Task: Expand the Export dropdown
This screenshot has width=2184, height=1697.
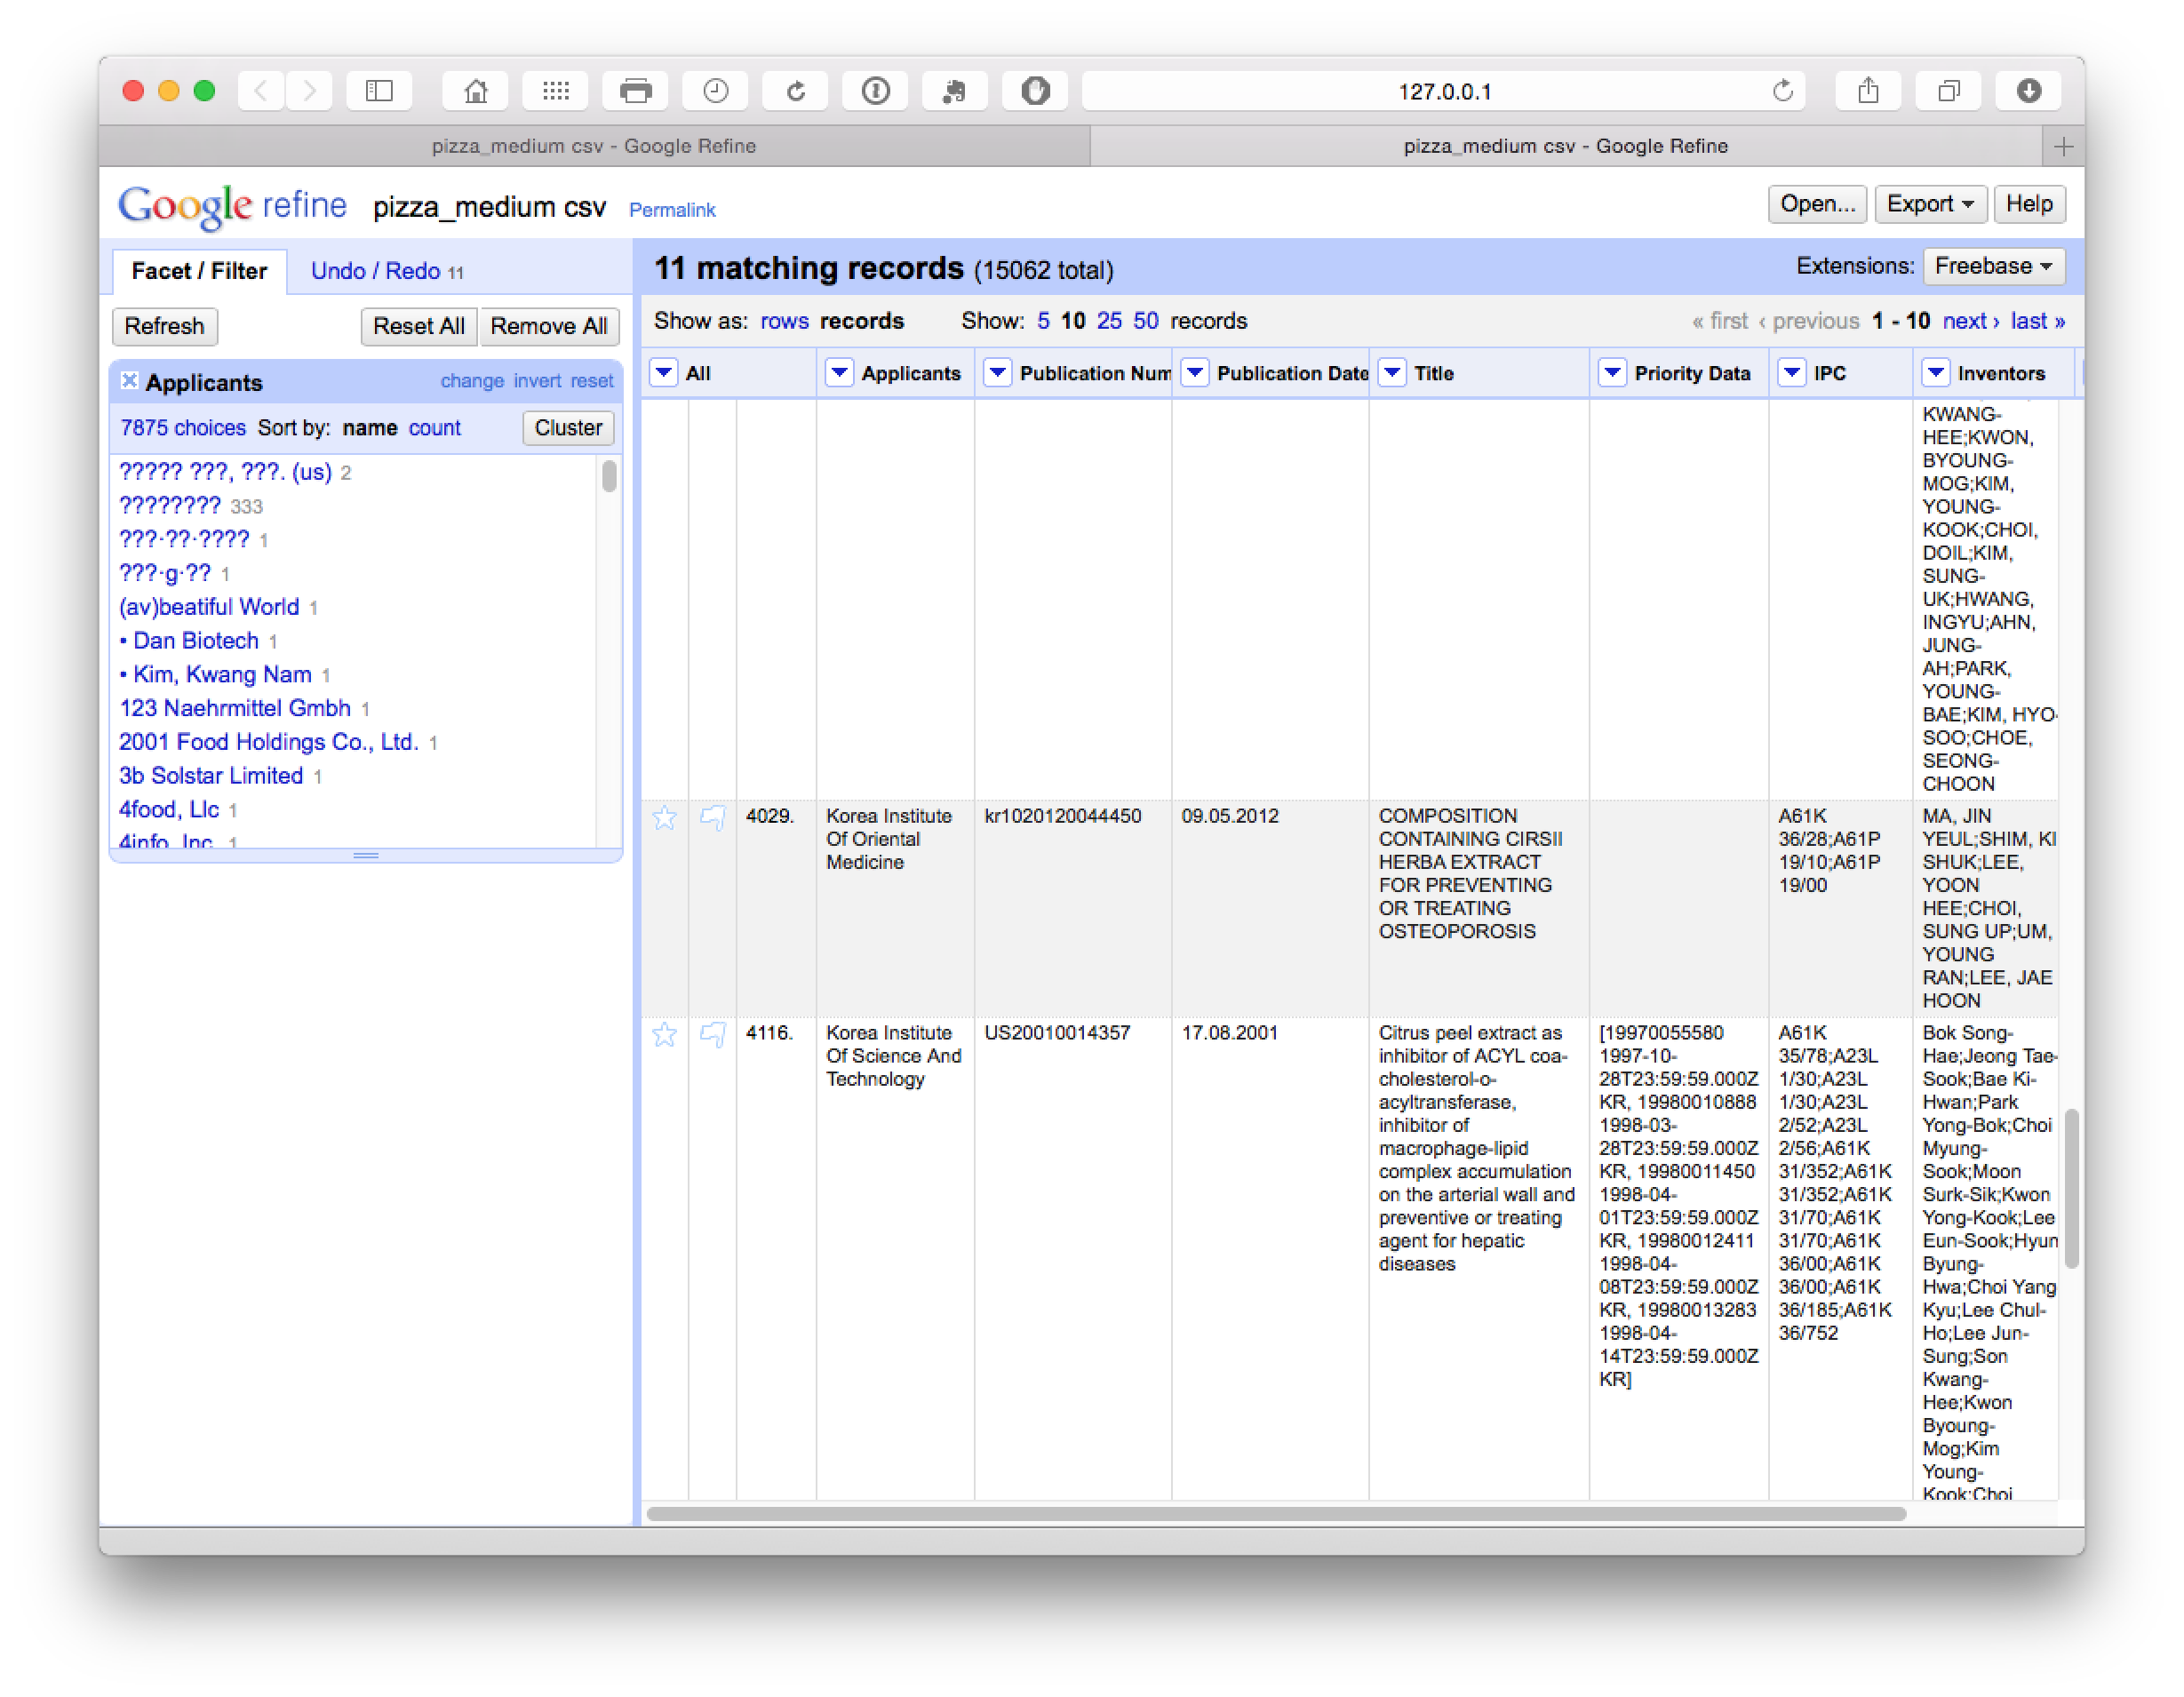Action: point(1929,204)
